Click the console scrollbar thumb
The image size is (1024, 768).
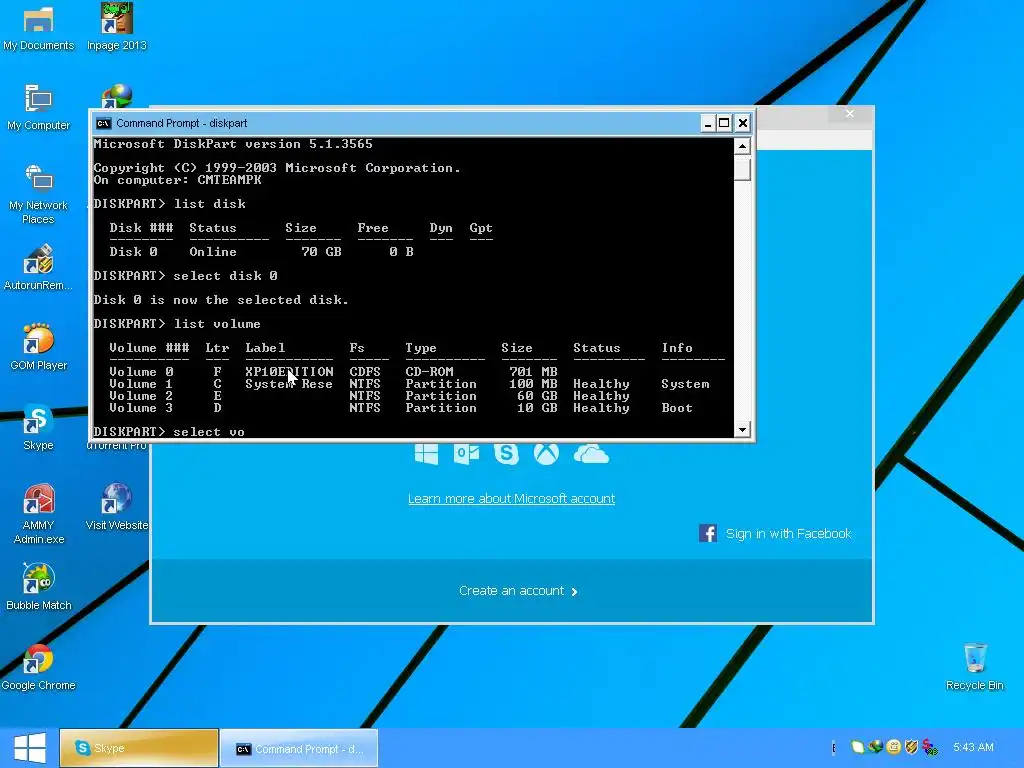click(x=742, y=168)
